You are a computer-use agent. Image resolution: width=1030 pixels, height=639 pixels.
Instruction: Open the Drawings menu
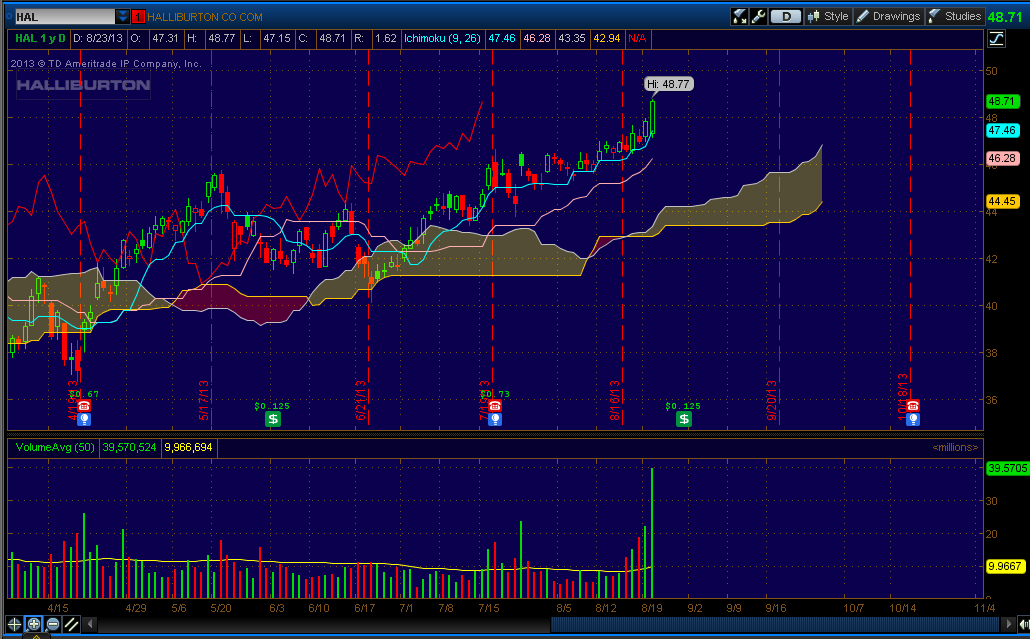889,16
